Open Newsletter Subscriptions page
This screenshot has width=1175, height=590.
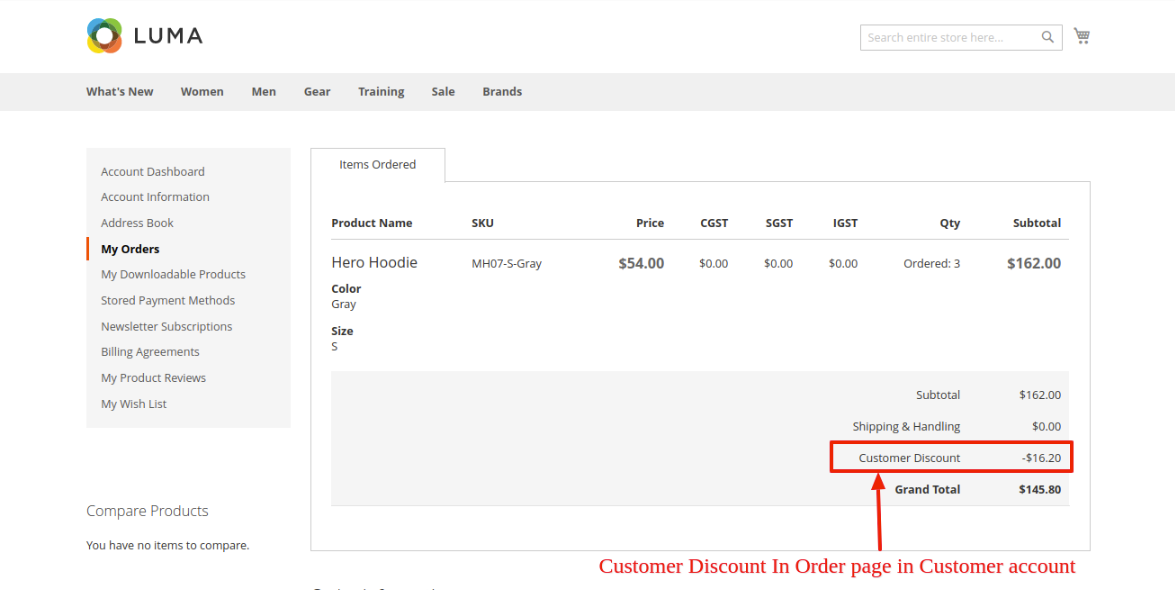(x=166, y=326)
